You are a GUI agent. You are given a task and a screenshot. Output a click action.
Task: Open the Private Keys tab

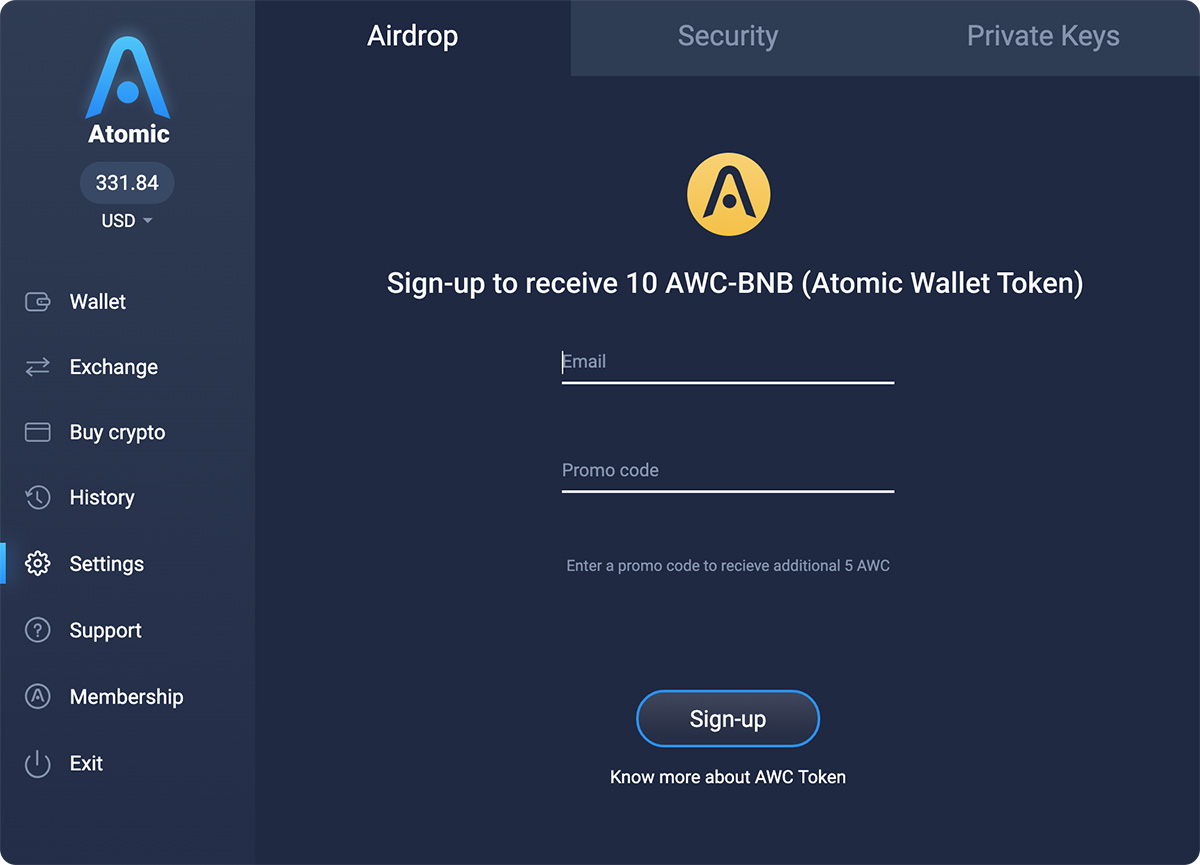[1043, 36]
